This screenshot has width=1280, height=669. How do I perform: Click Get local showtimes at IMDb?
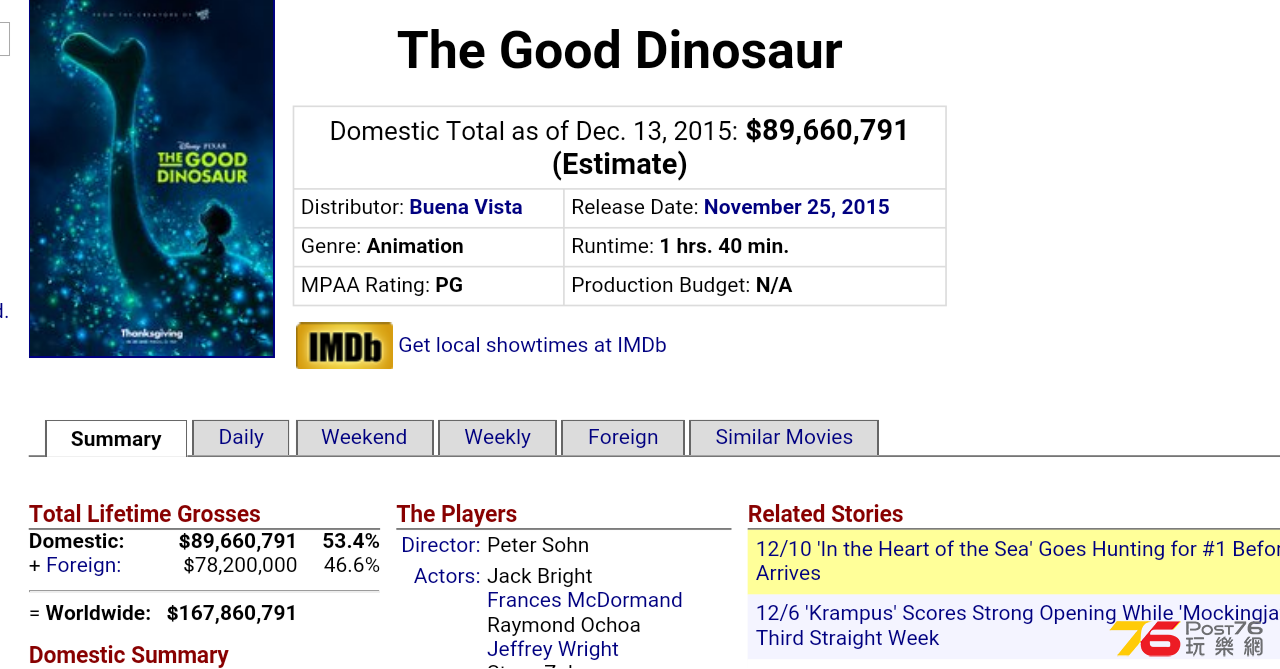point(532,345)
